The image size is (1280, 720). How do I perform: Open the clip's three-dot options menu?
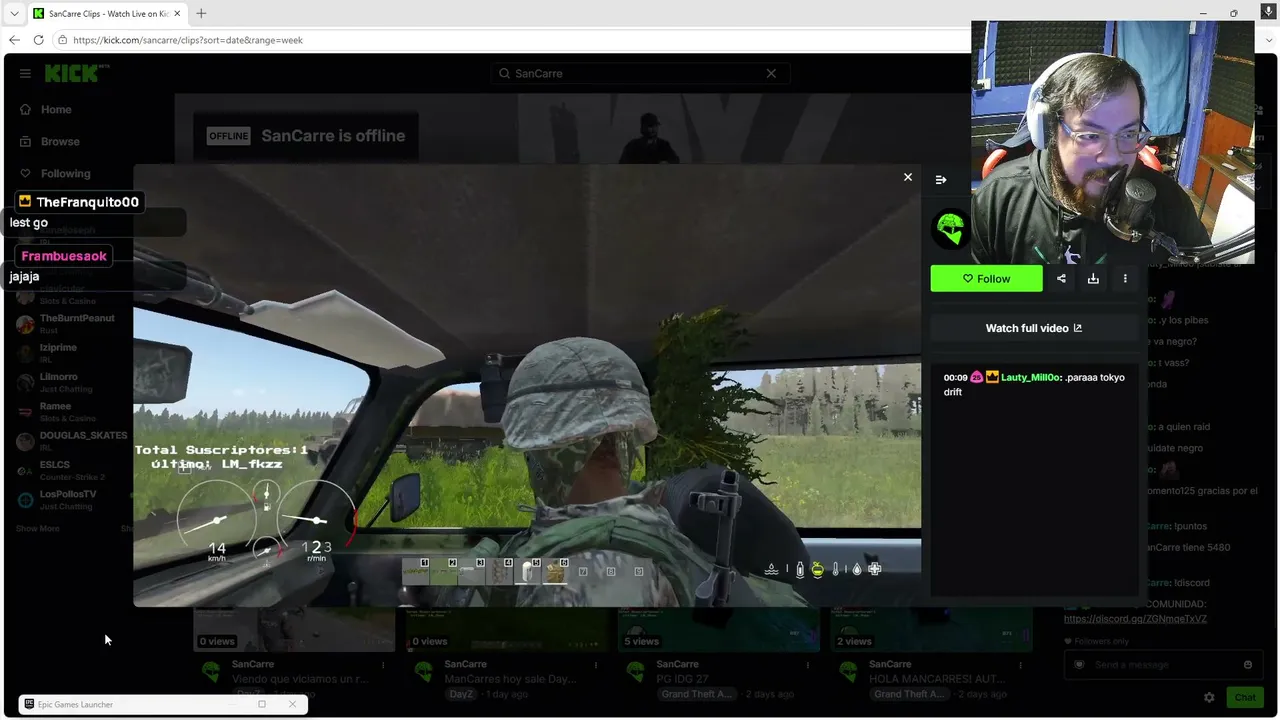coord(1125,279)
